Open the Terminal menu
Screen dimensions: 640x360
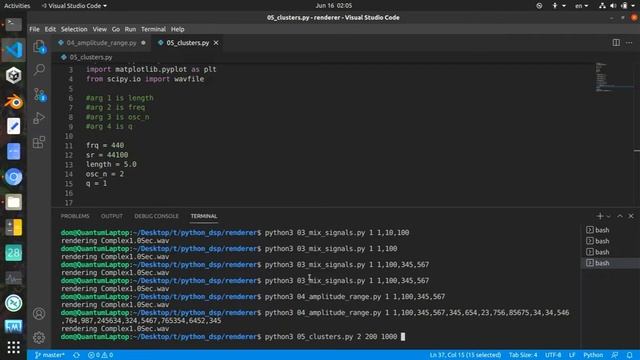(x=153, y=29)
